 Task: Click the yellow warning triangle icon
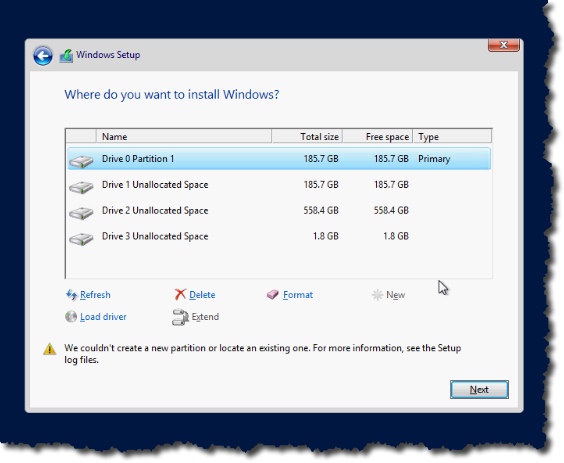point(50,349)
